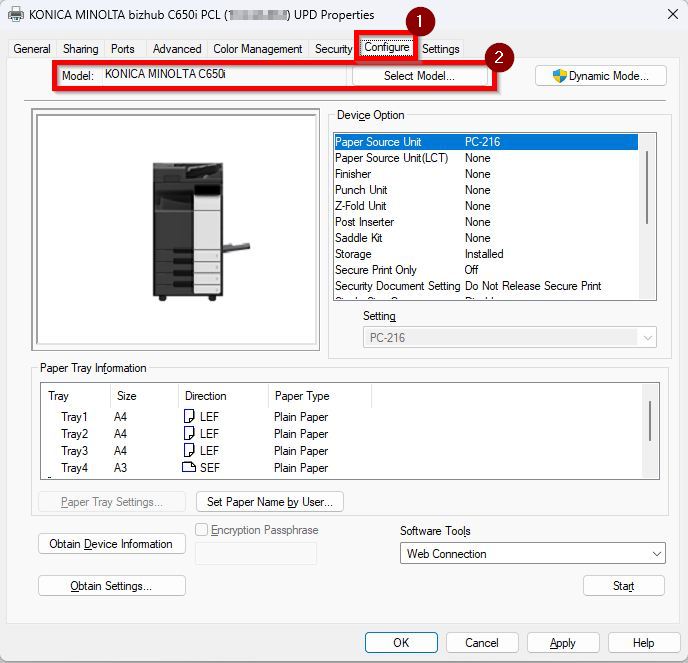Click Tray4 SEF page direction icon
The width and height of the screenshot is (688, 663).
(x=189, y=467)
